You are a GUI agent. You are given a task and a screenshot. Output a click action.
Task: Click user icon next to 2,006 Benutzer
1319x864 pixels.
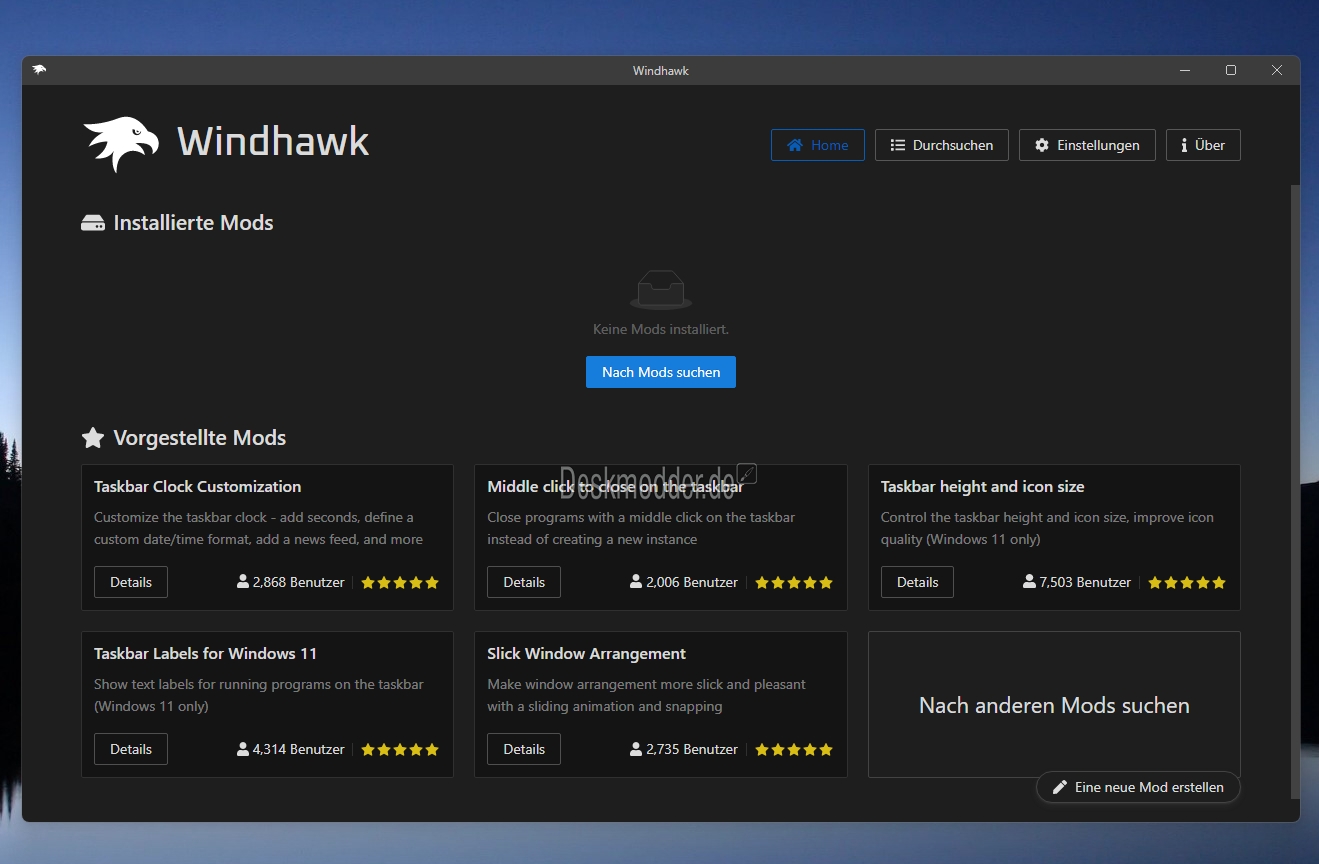636,581
